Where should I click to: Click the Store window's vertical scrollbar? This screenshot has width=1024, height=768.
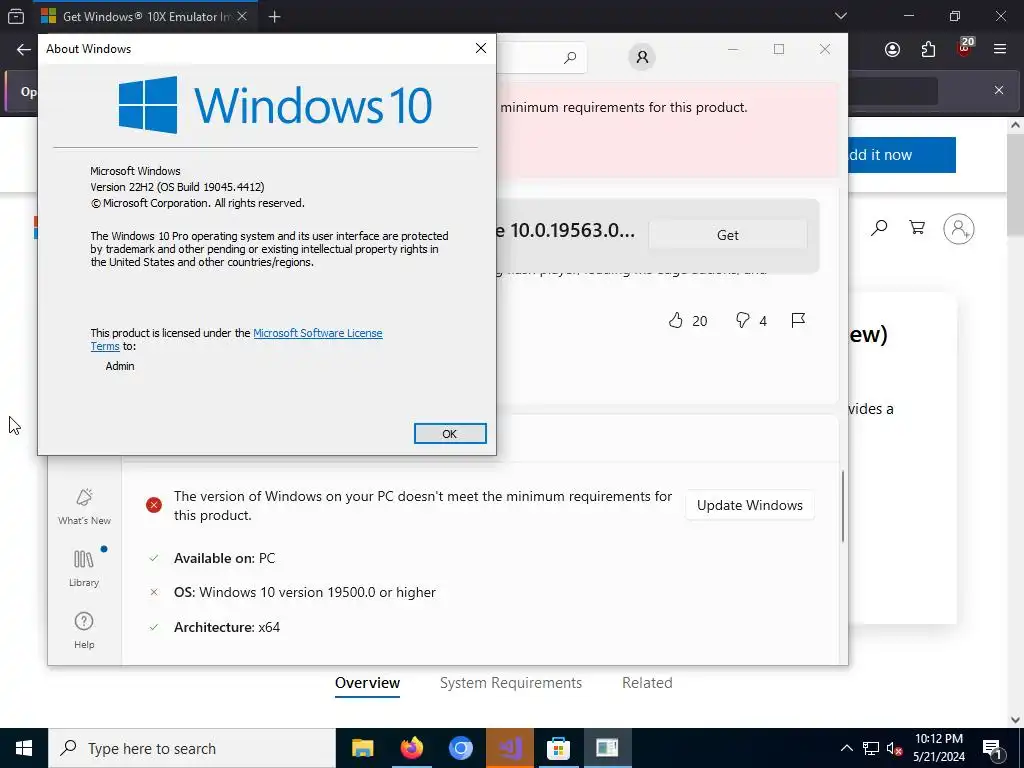pyautogui.click(x=843, y=506)
